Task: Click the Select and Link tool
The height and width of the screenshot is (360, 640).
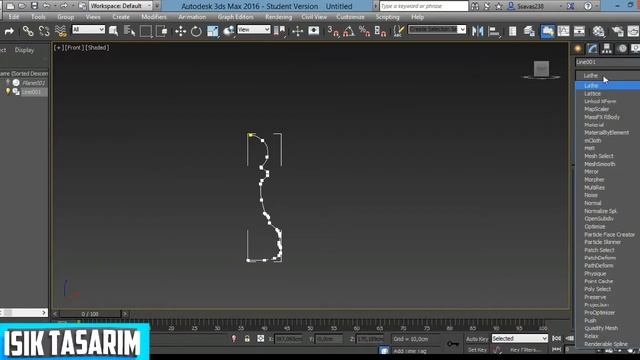Action: coord(28,31)
